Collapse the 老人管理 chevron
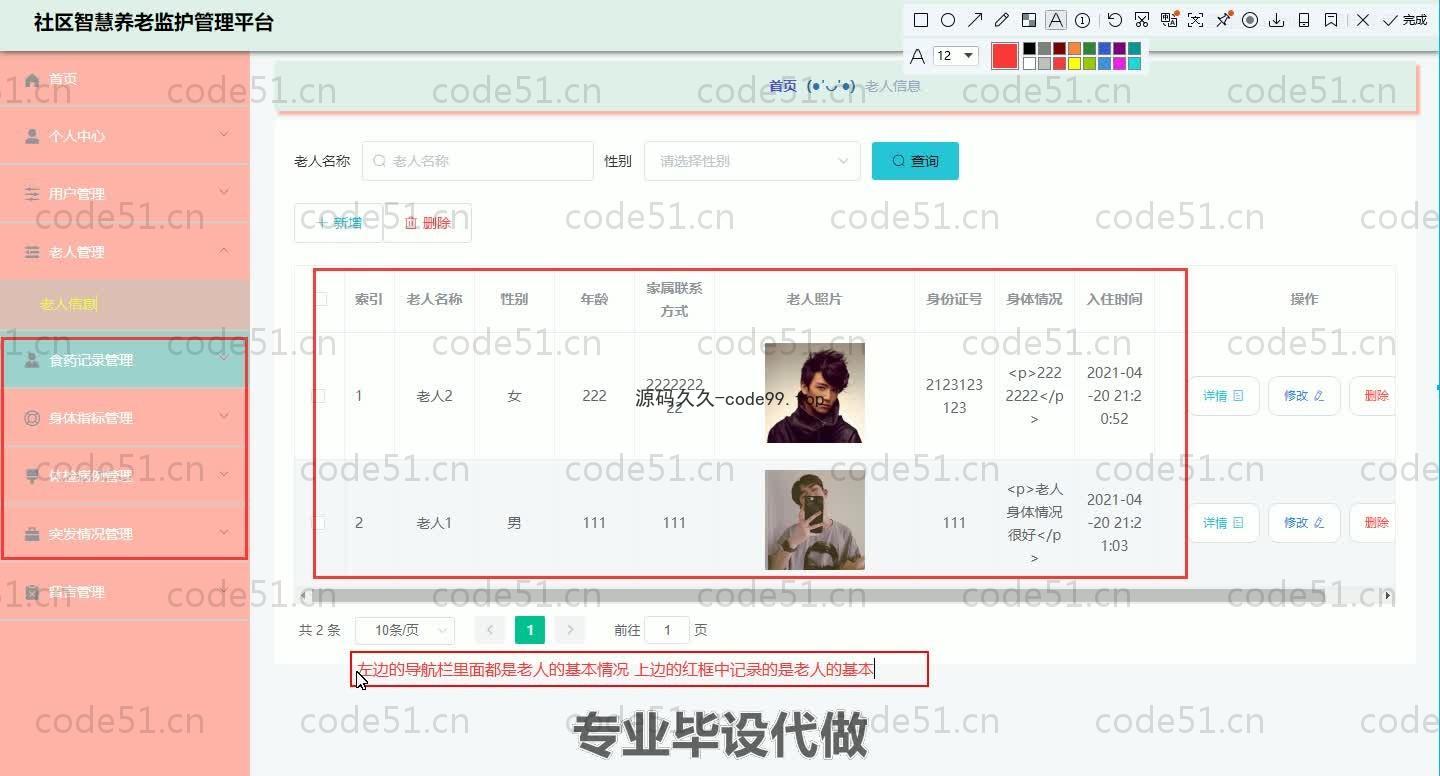 (x=224, y=251)
